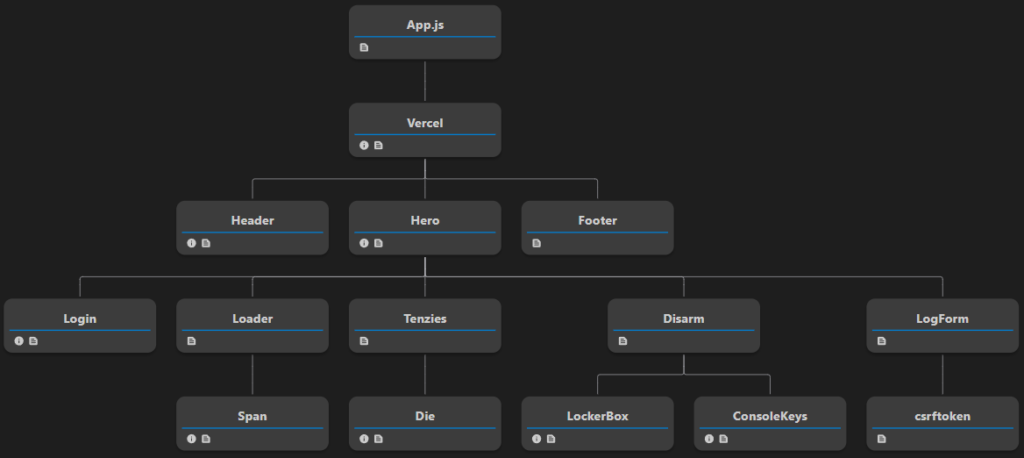Click the ConsoleKeys node label

(x=770, y=416)
